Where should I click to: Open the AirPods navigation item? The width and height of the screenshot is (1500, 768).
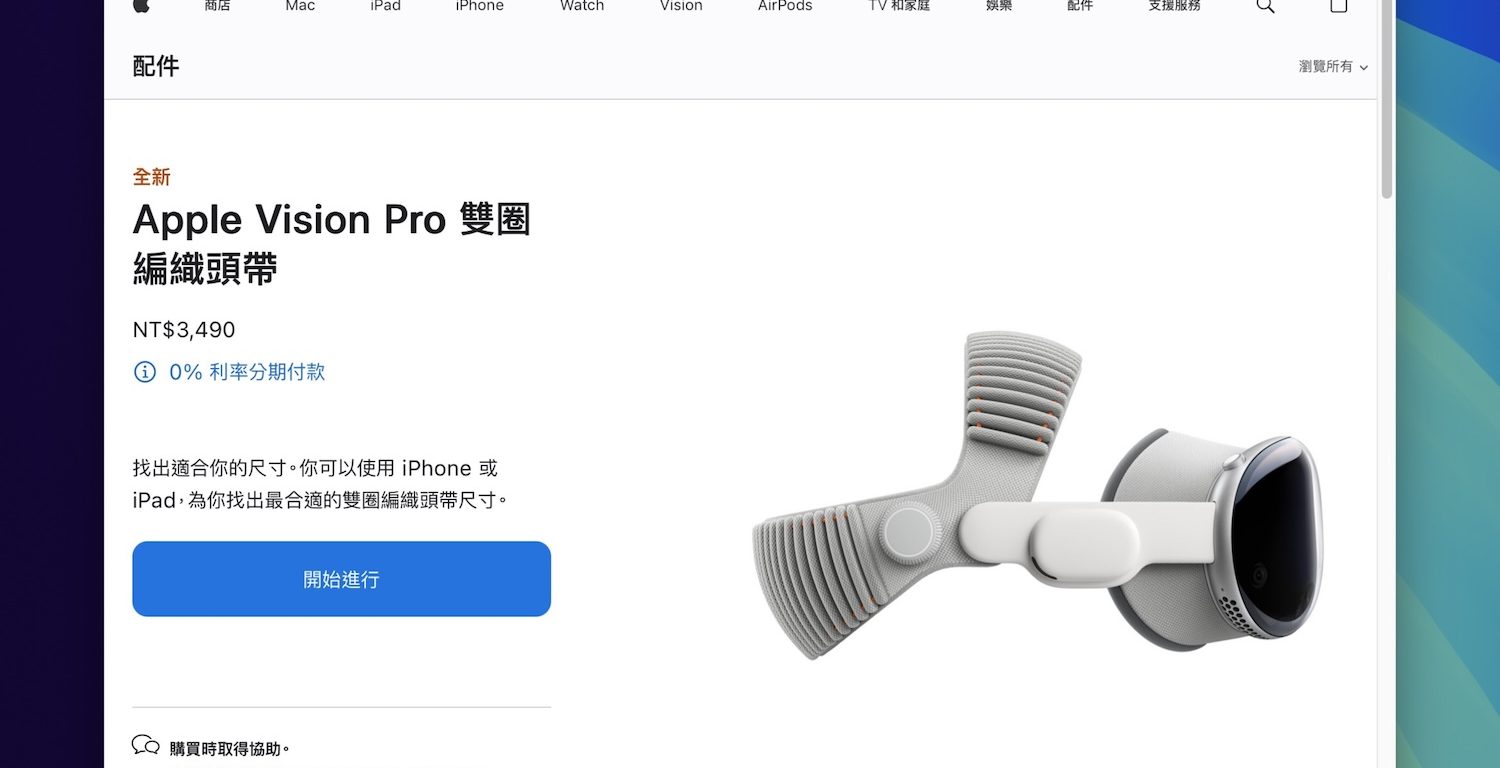(x=785, y=5)
